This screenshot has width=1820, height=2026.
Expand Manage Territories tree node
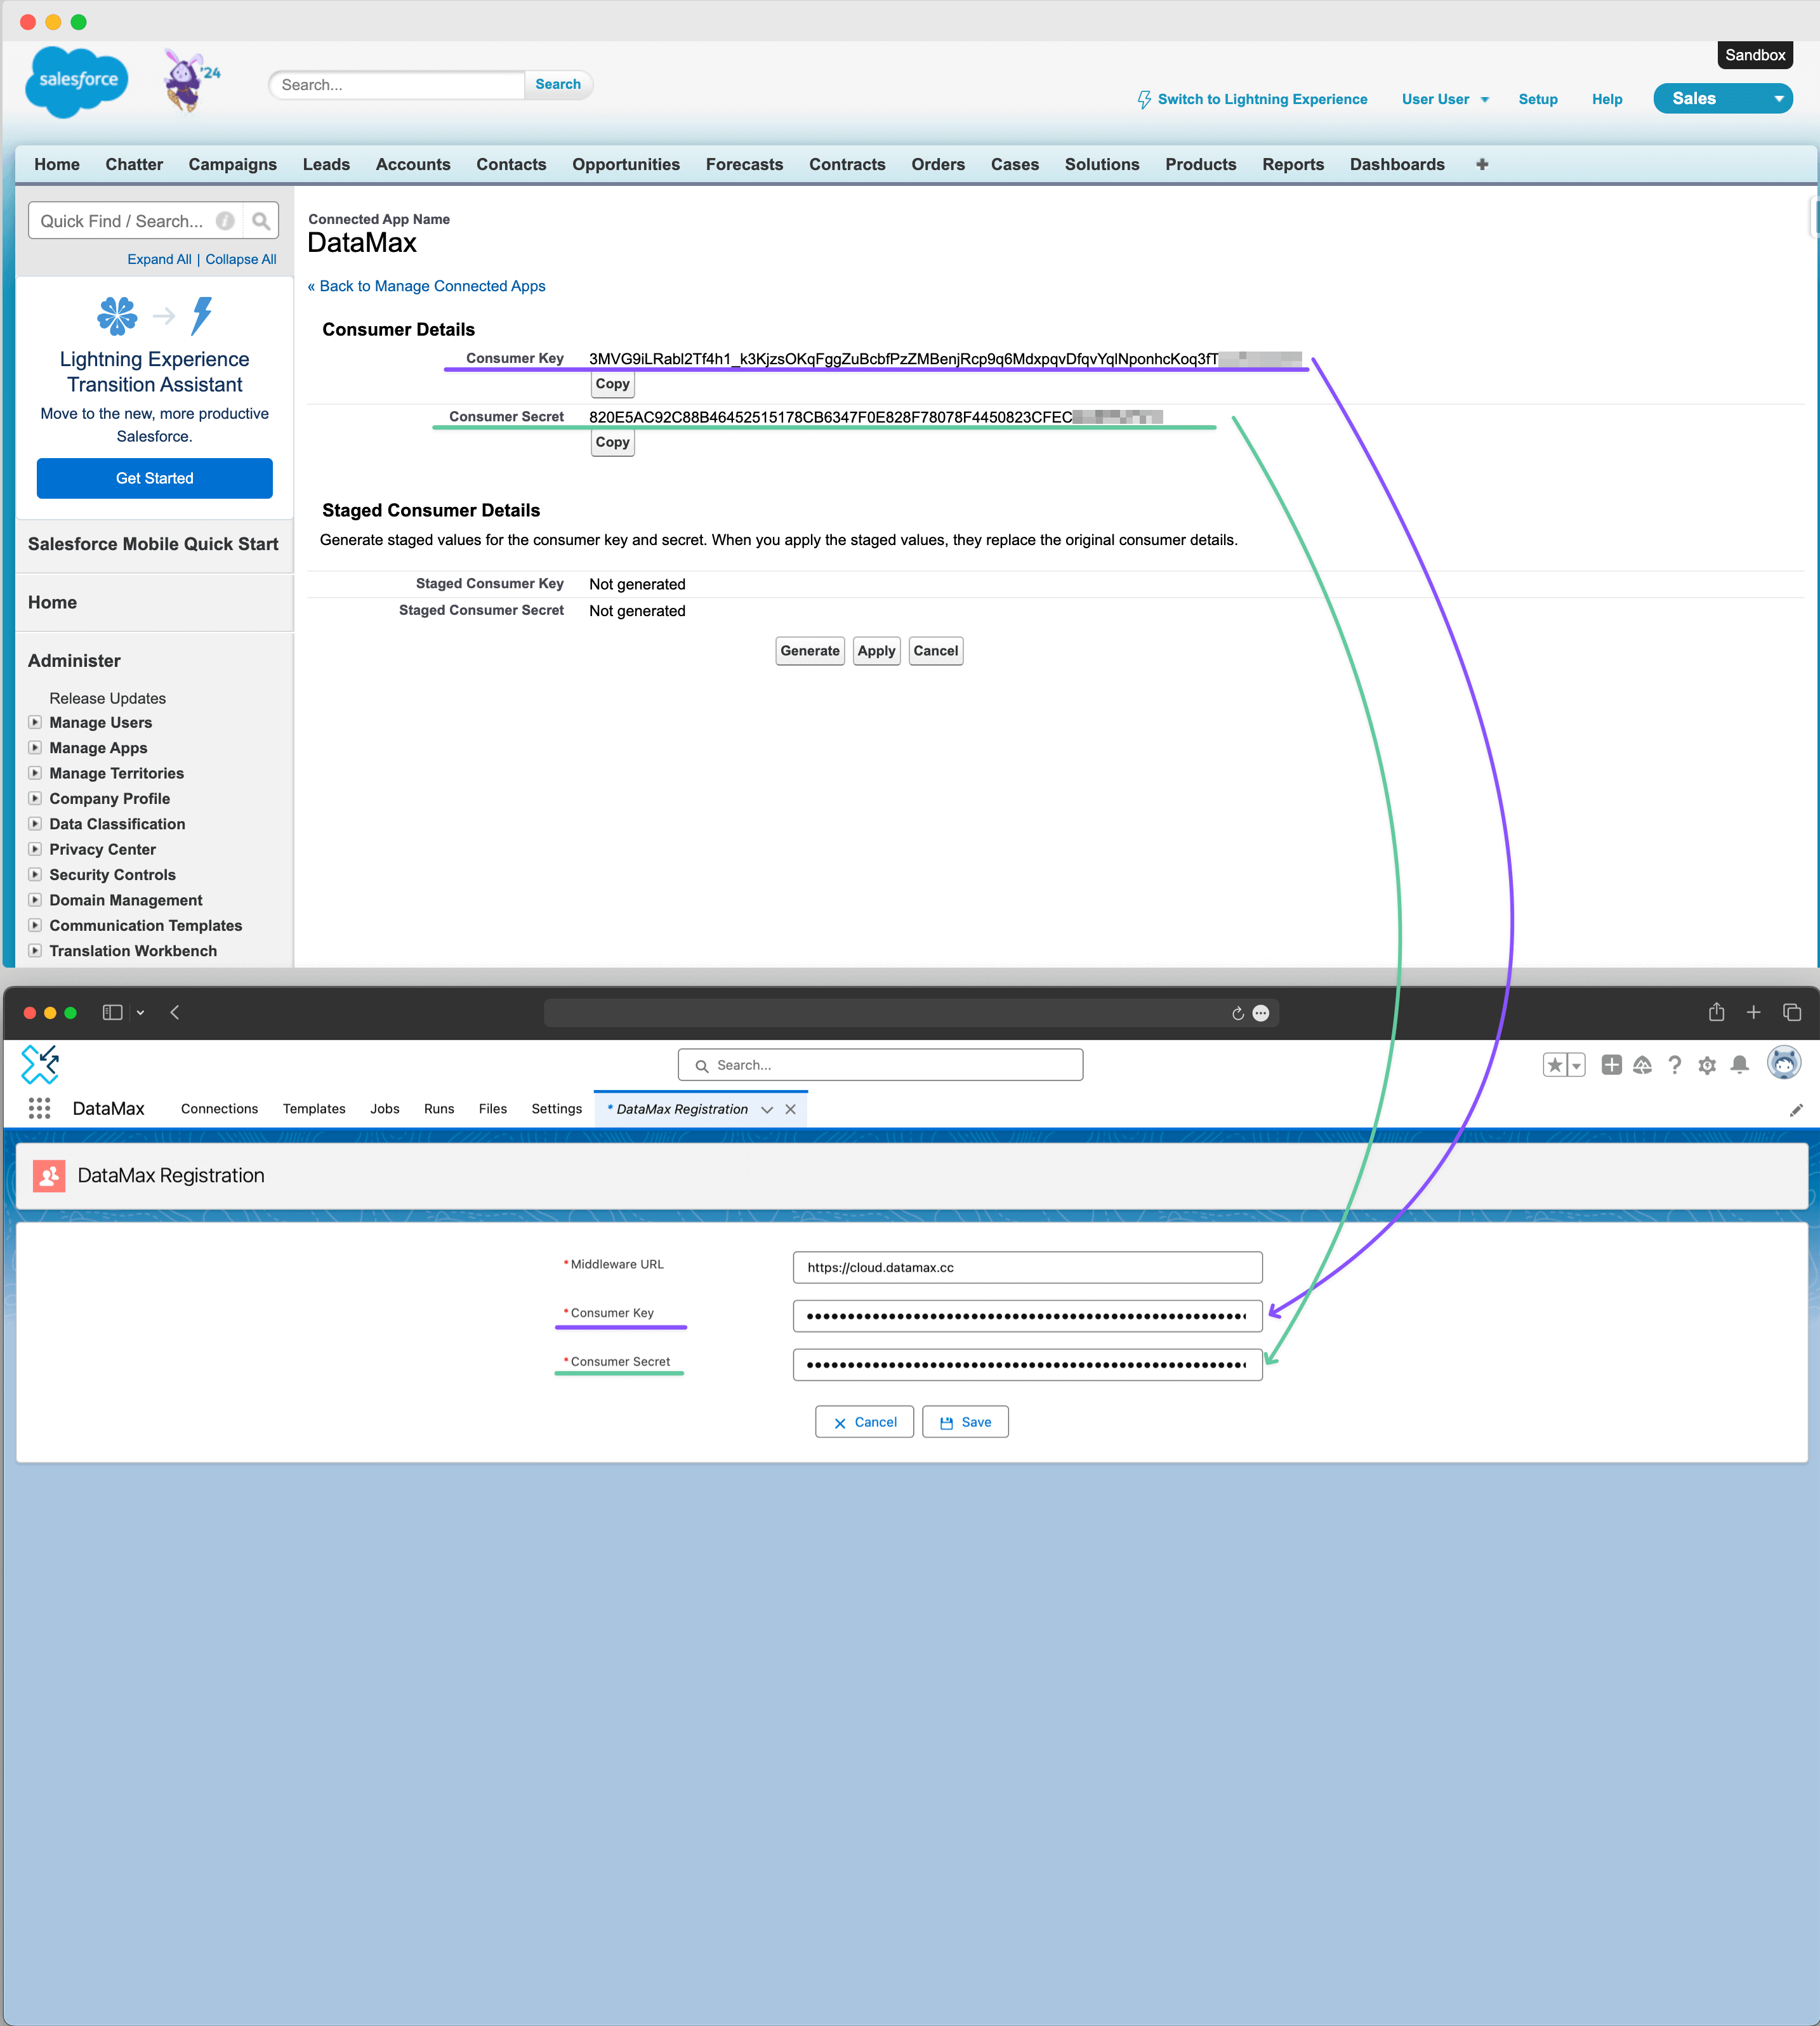35,773
